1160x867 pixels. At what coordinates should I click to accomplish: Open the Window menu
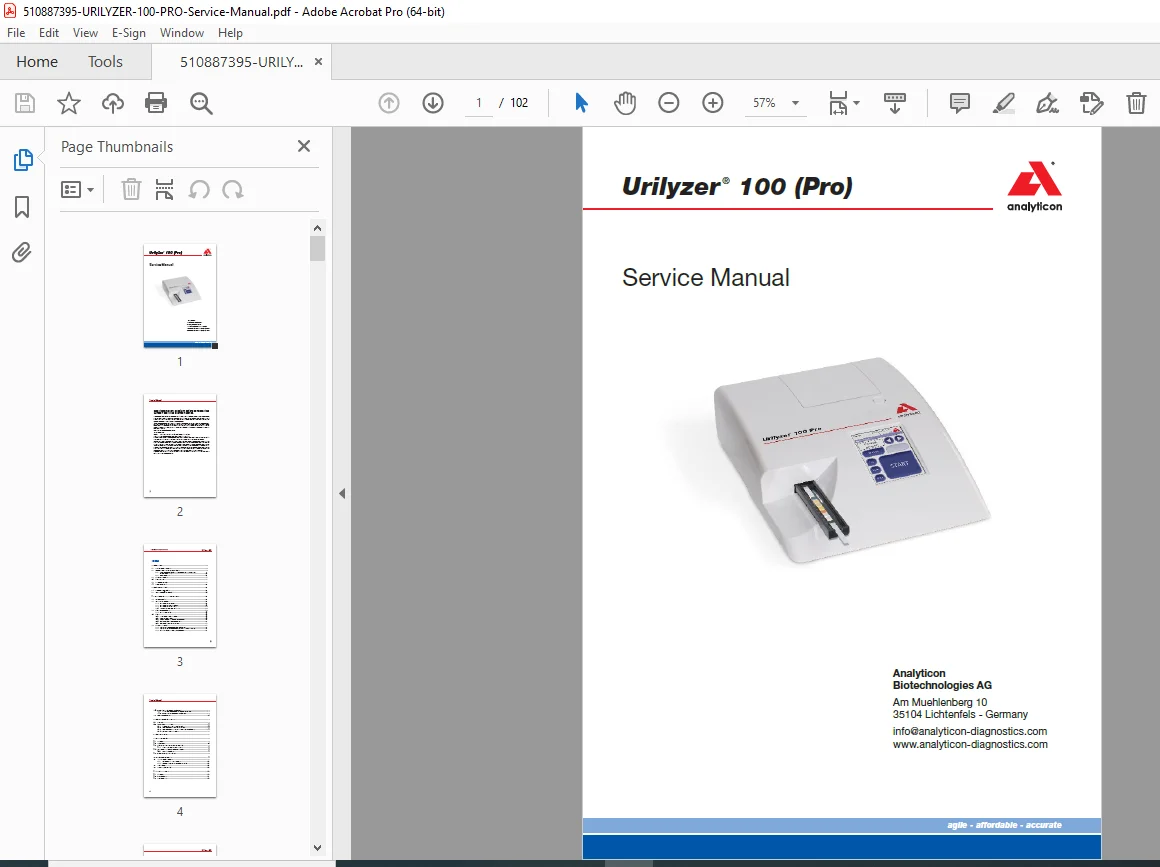click(x=182, y=33)
